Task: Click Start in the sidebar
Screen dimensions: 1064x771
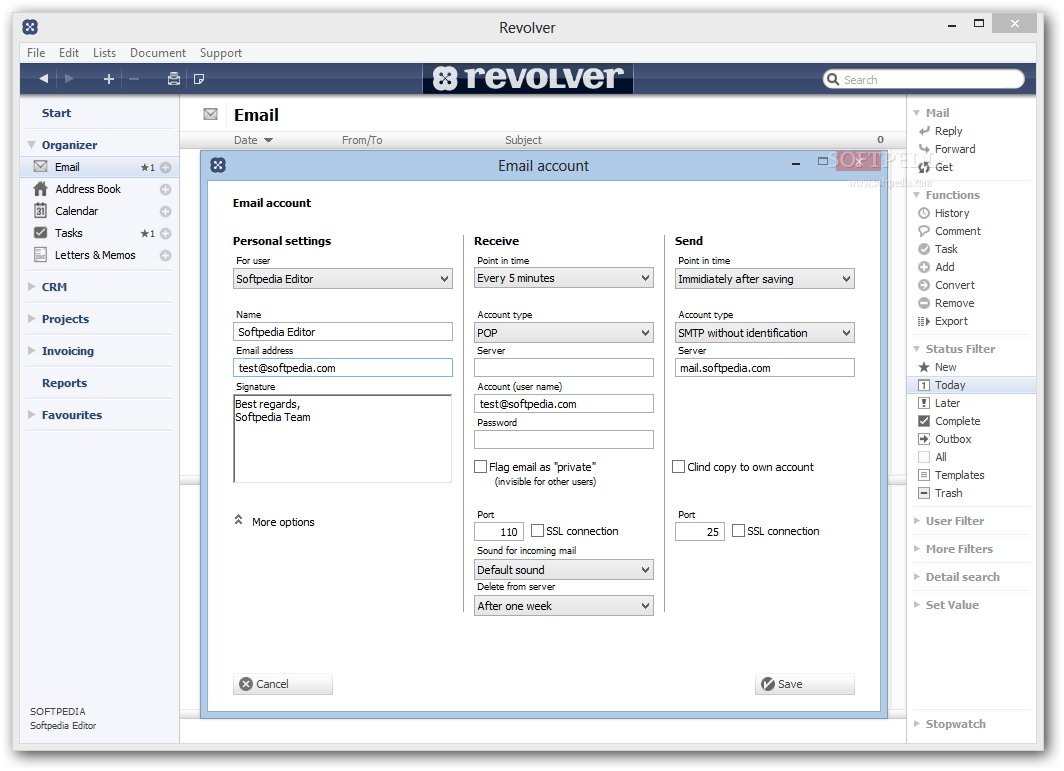Action: pyautogui.click(x=56, y=113)
